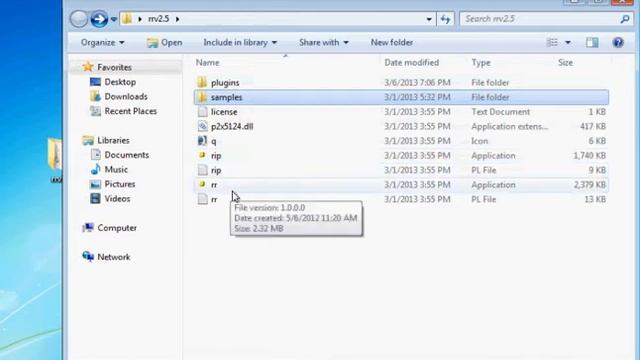
Task: Click the rrv2.5 breadcrumb in address bar
Action: coord(158,19)
